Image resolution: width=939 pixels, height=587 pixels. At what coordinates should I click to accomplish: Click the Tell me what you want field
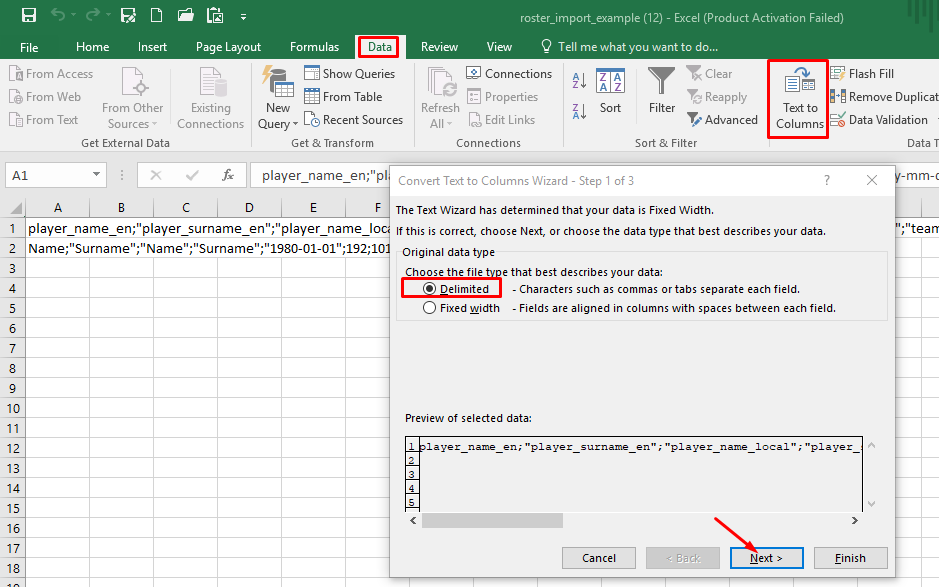(637, 47)
